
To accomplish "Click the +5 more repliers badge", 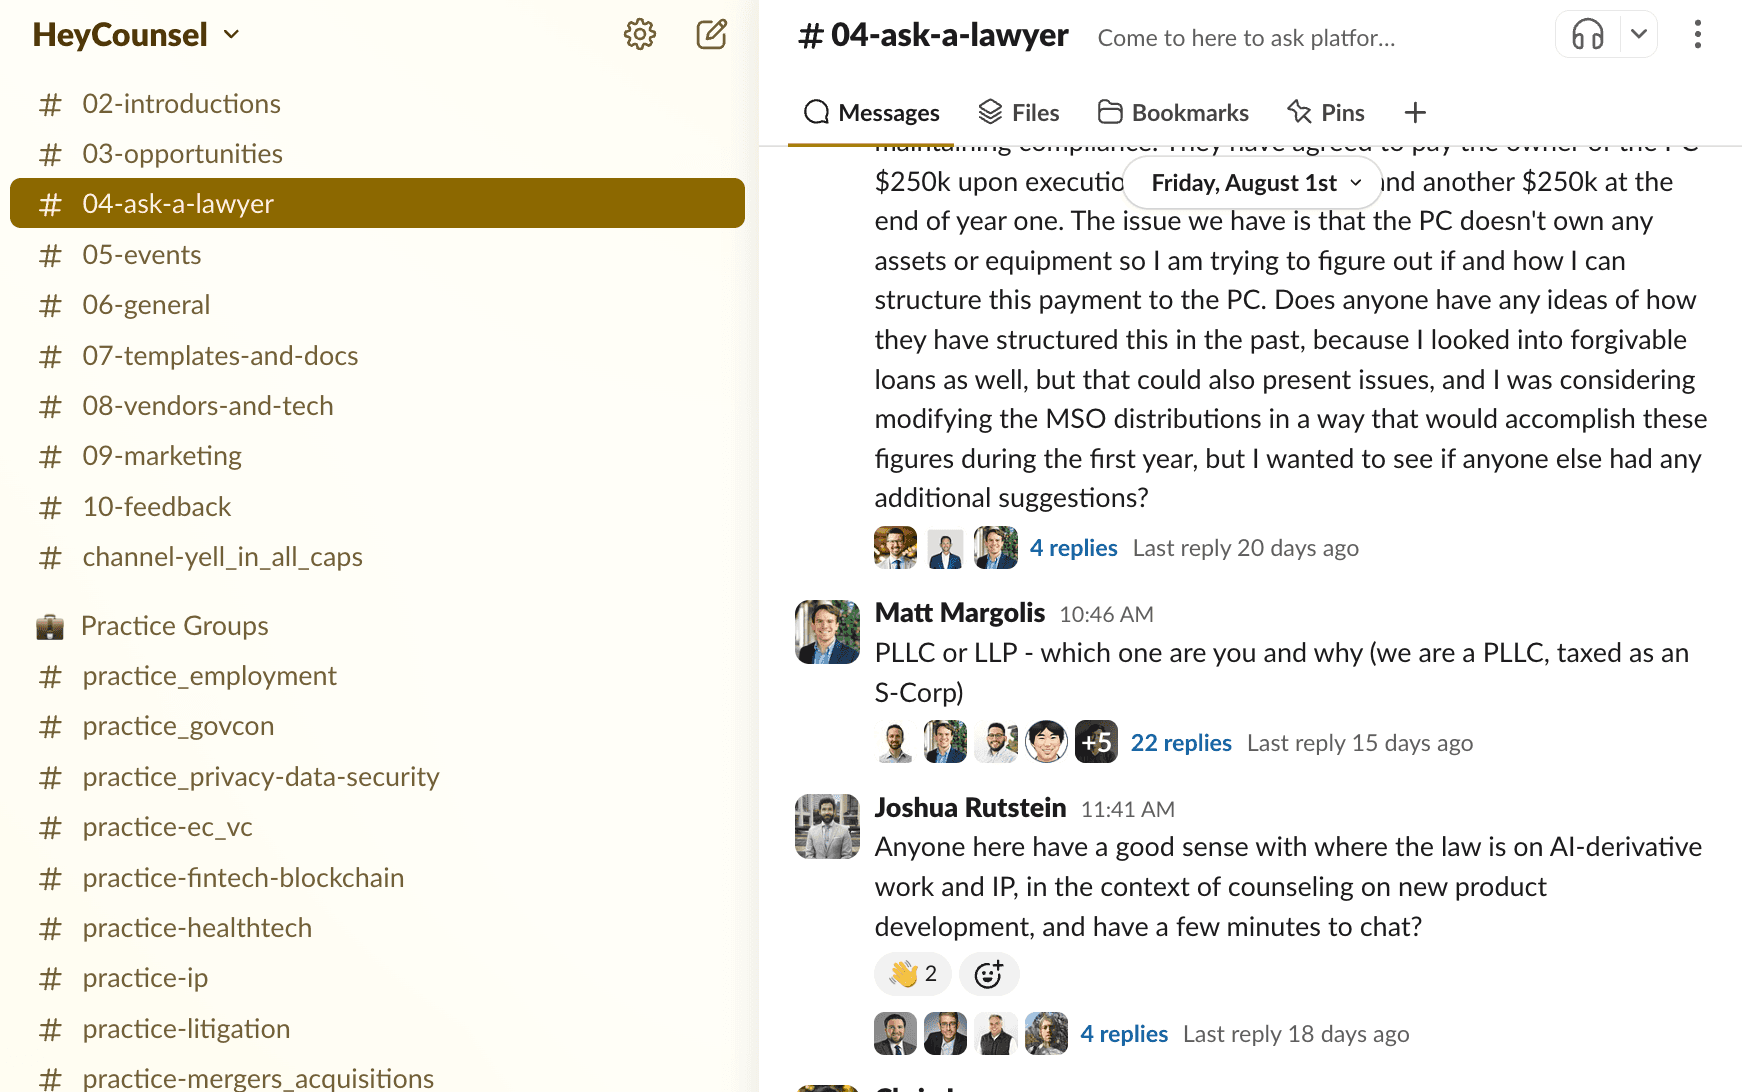I will point(1096,743).
